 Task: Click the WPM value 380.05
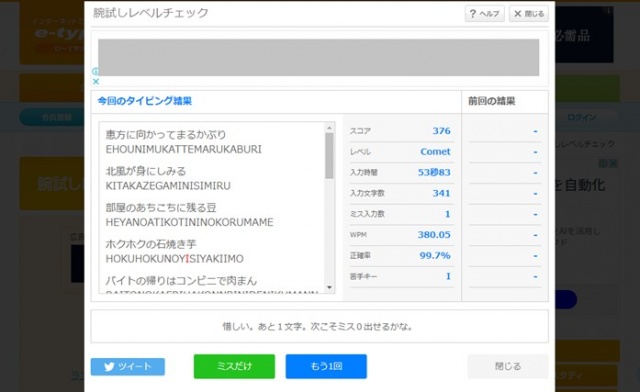[434, 234]
